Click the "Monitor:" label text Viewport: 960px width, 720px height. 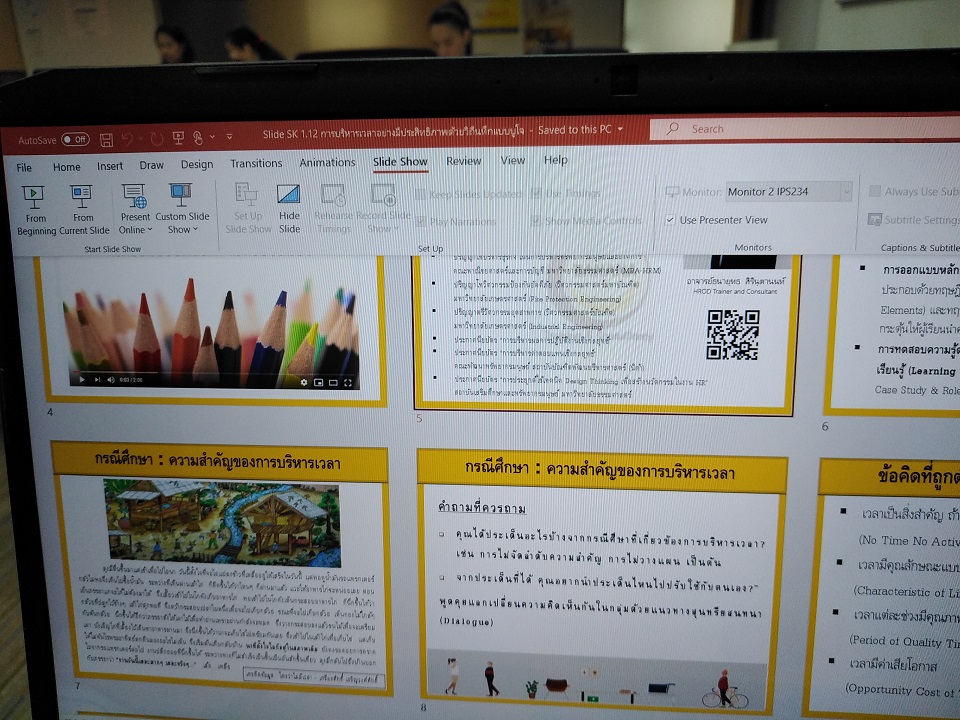coord(702,192)
